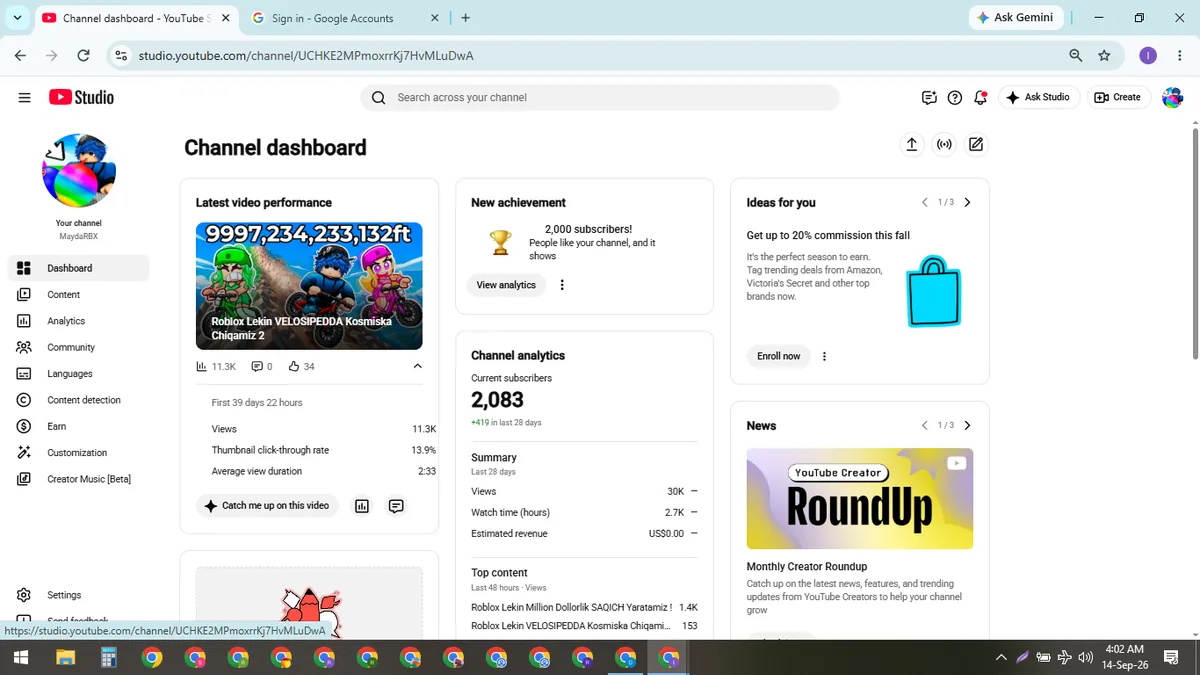Click top content Roblox Lekin VELOSIPEDDA row

tap(584, 626)
